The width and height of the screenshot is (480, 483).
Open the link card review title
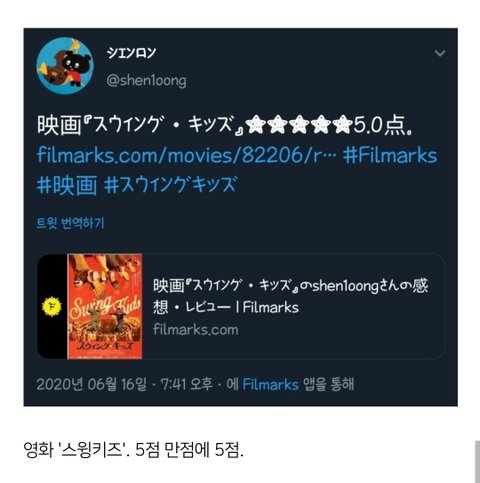[290, 296]
